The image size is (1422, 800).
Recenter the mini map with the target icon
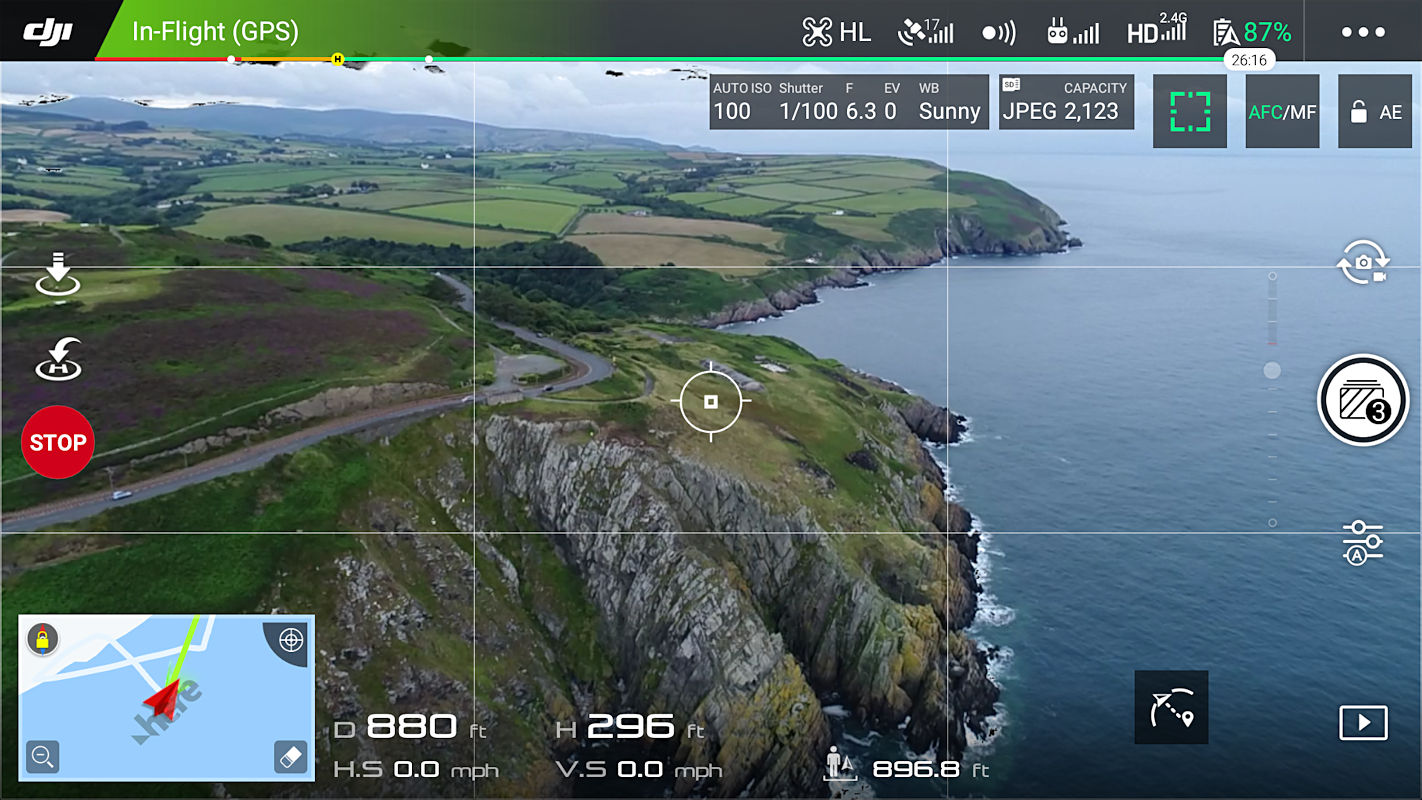(x=291, y=639)
